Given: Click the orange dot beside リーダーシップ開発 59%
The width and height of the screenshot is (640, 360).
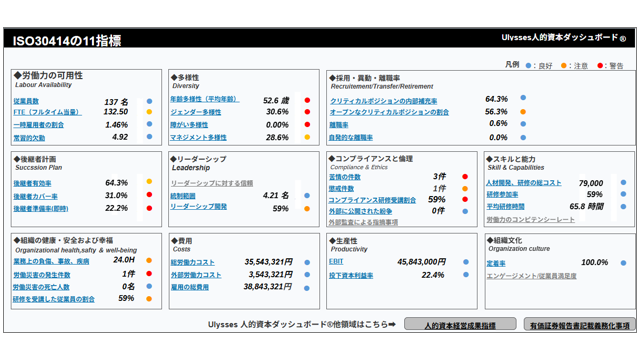Looking at the screenshot, I should click(x=307, y=209).
